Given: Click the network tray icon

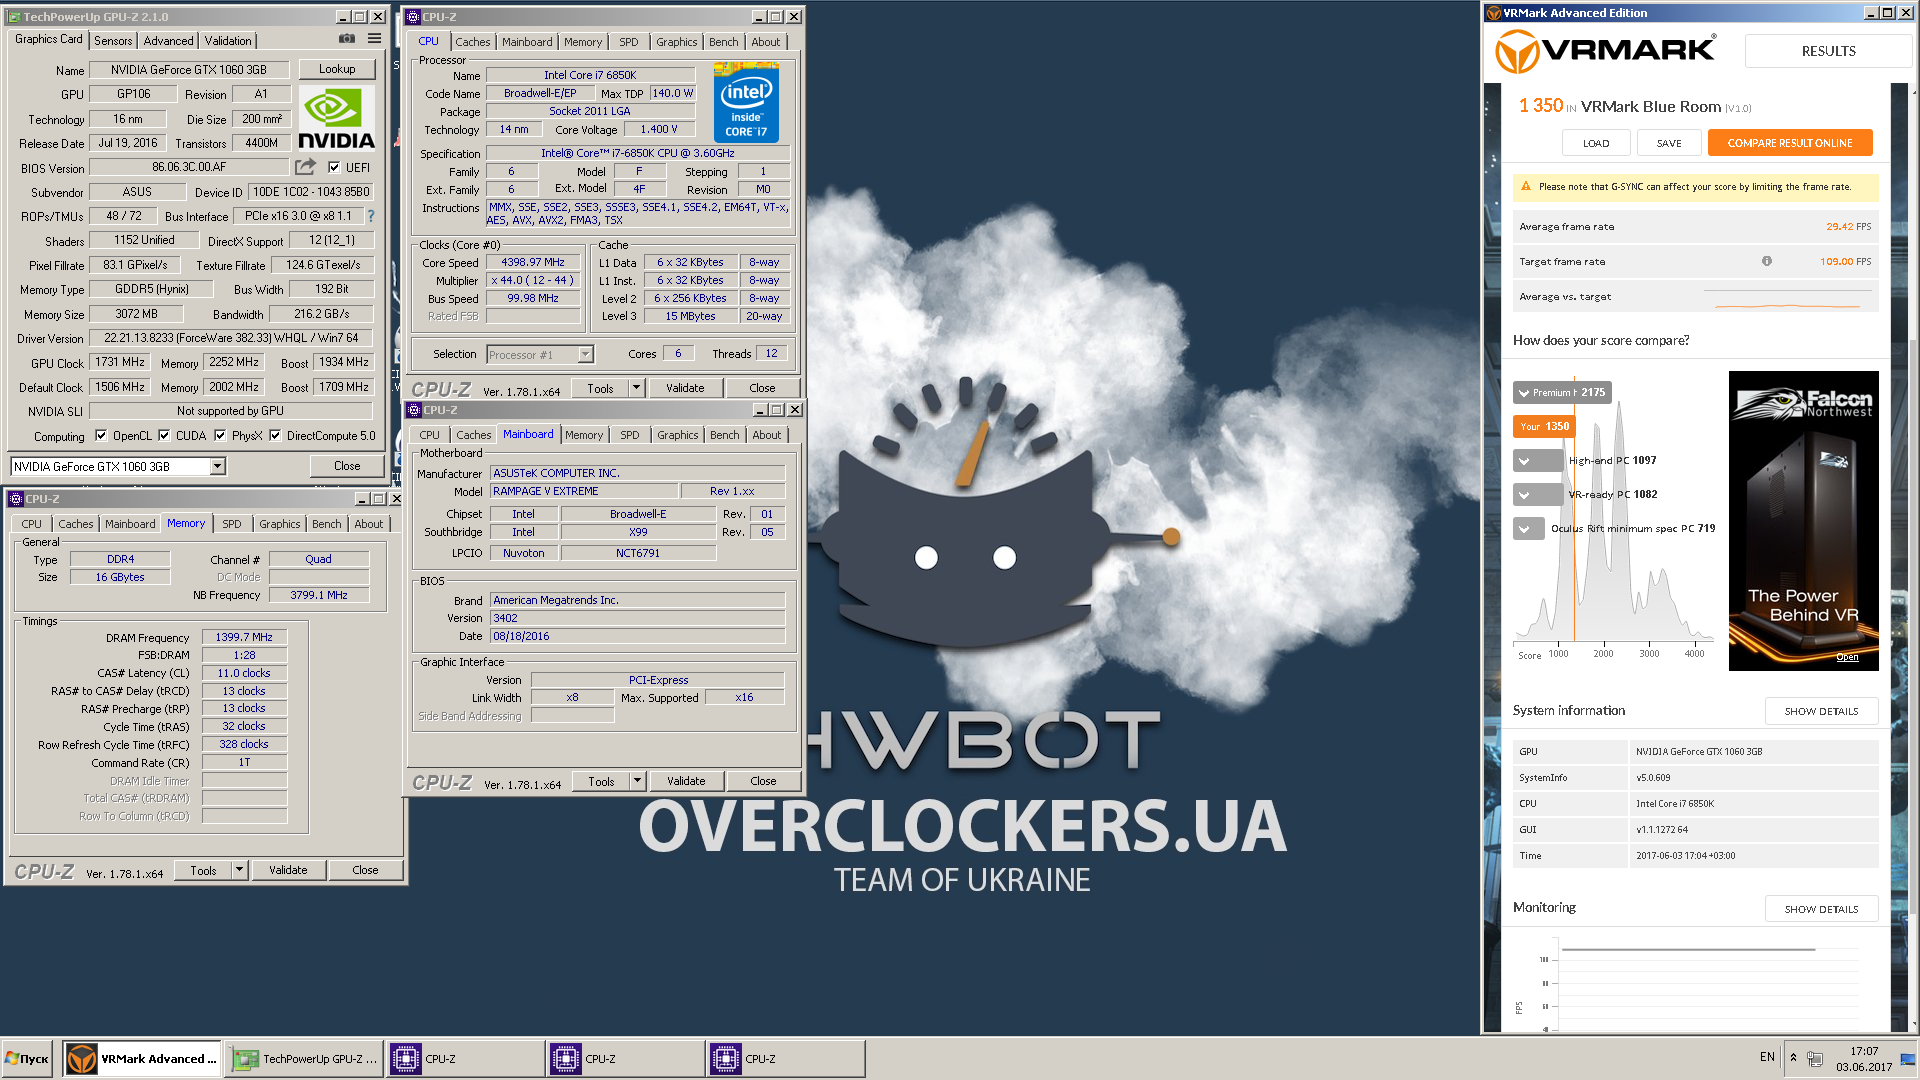Looking at the screenshot, I should (x=1815, y=1058).
